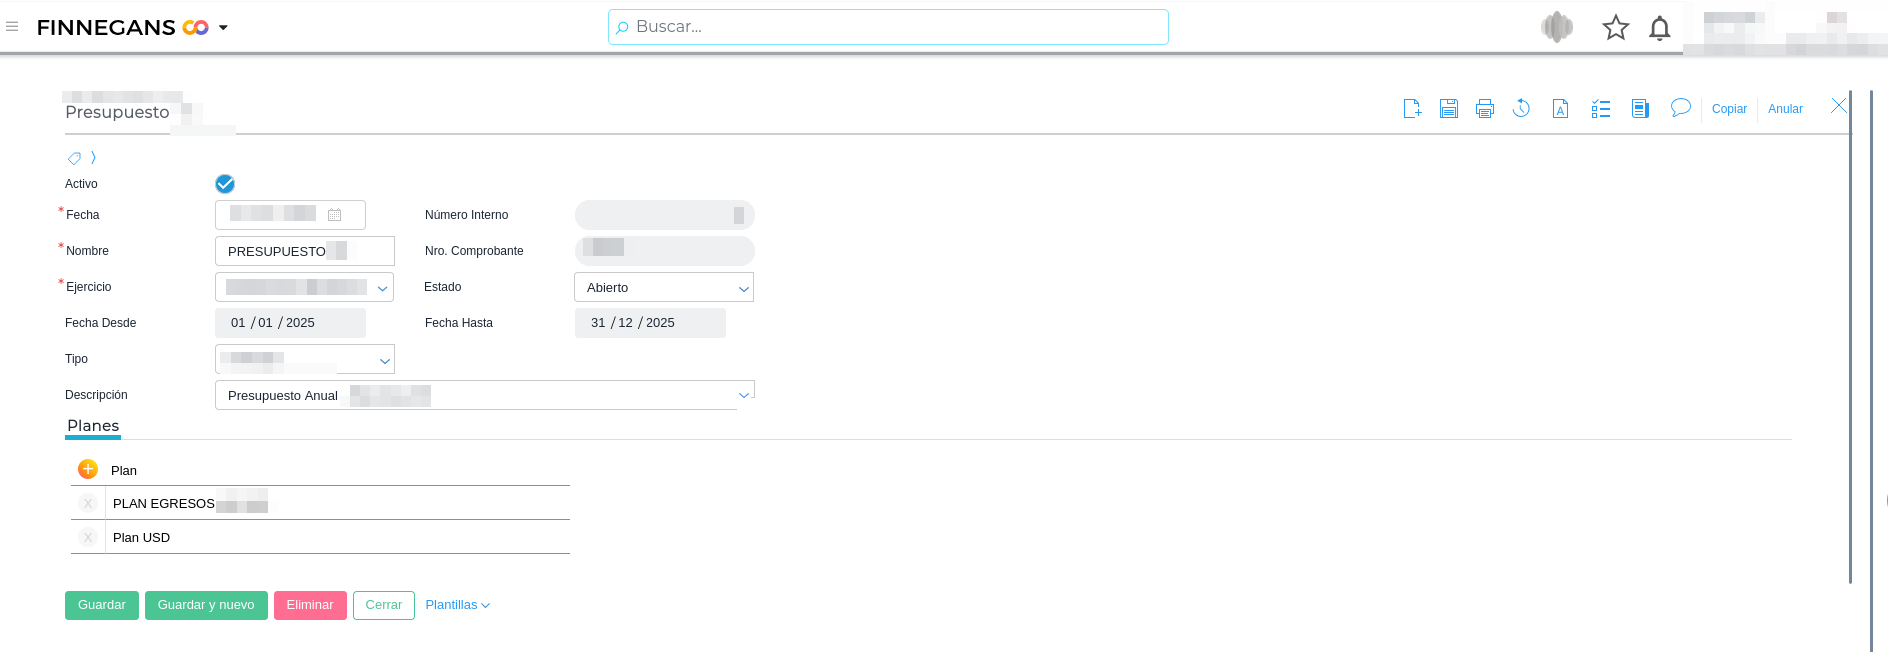Open the Fecha calendar picker icon
The image size is (1888, 652).
[334, 215]
